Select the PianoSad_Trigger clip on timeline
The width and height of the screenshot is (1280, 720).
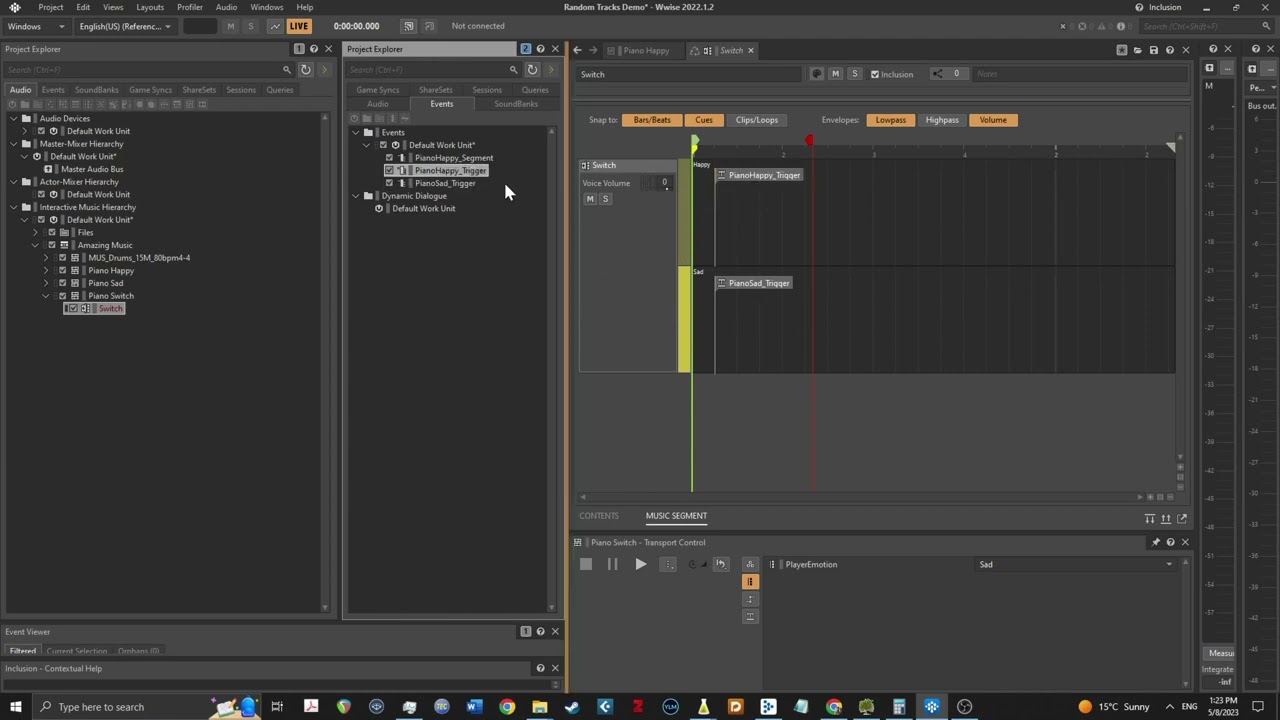[x=754, y=283]
